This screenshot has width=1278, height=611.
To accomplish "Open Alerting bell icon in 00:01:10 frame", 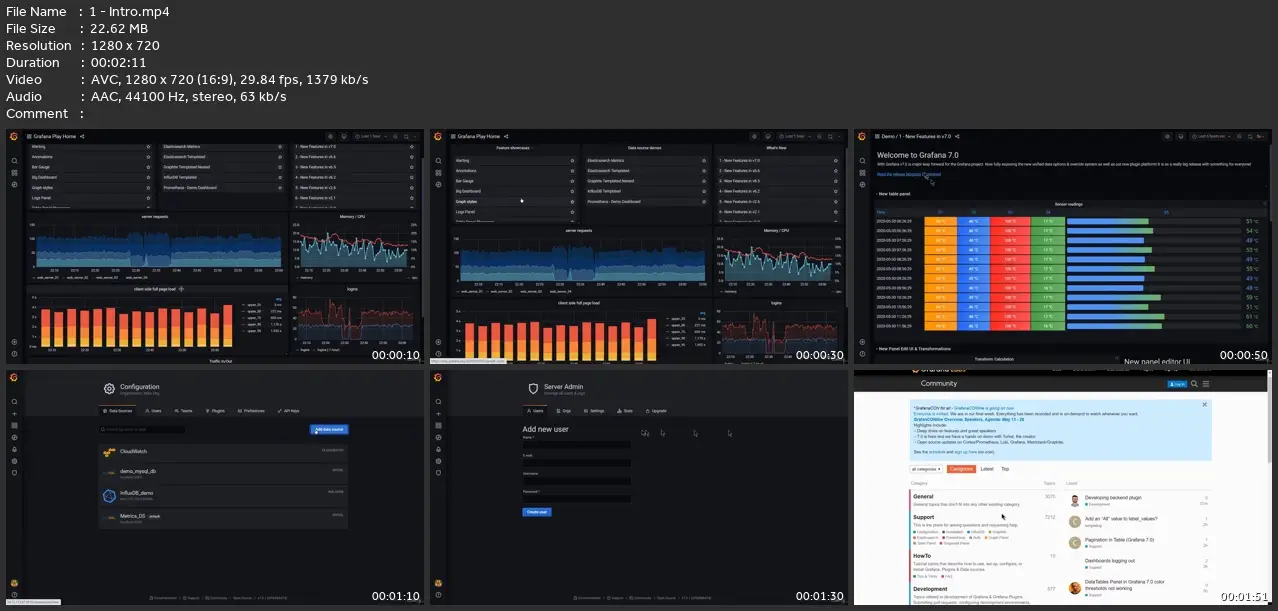I will click(15, 449).
